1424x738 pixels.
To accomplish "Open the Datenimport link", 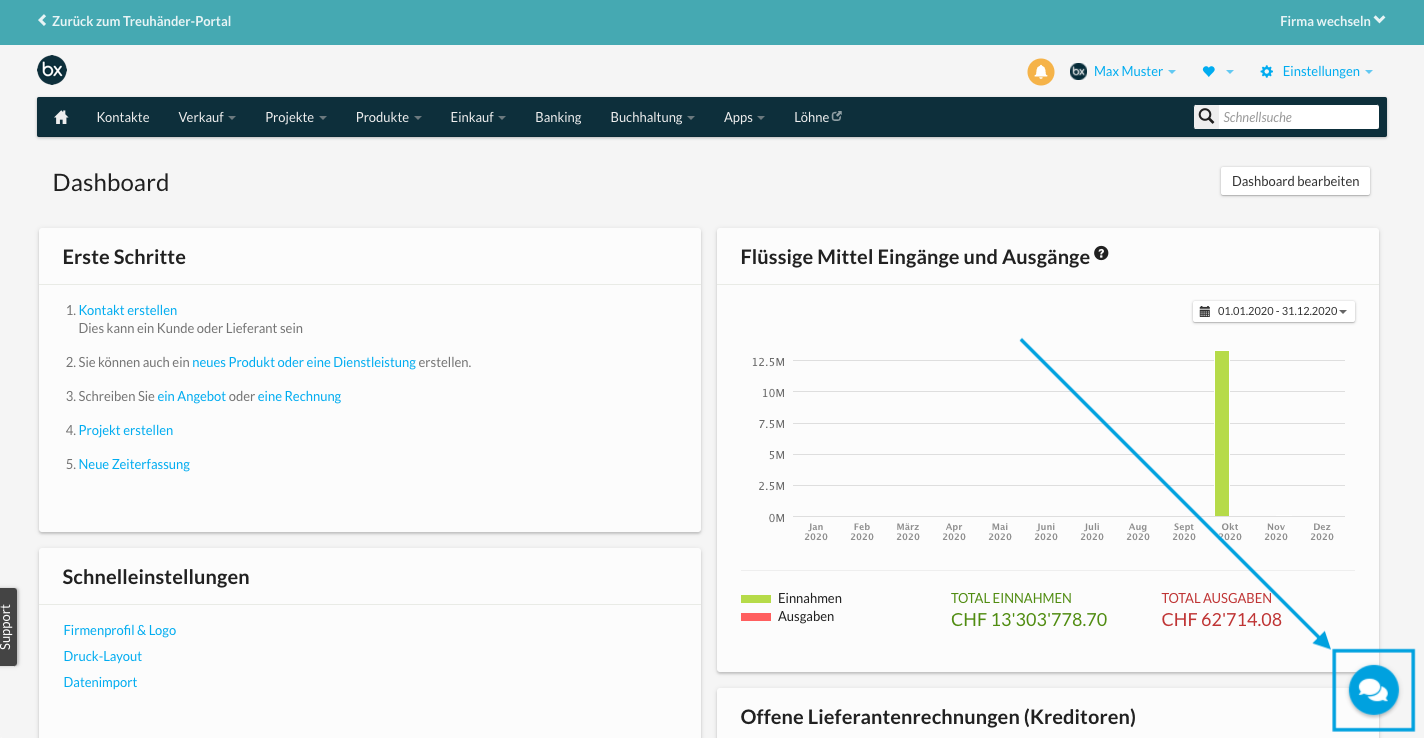I will (100, 682).
